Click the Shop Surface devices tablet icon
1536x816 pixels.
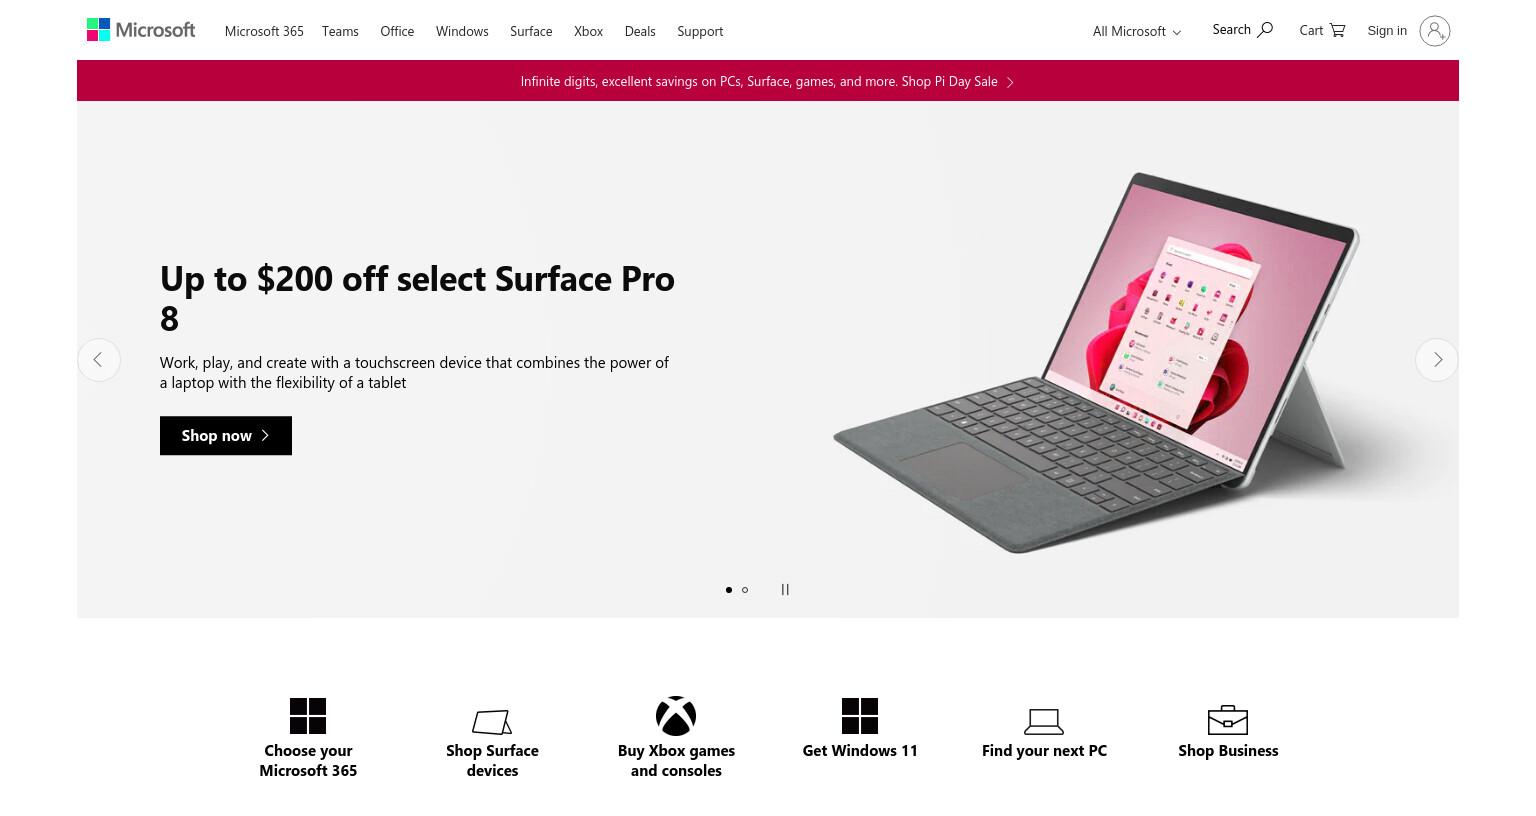pyautogui.click(x=492, y=721)
